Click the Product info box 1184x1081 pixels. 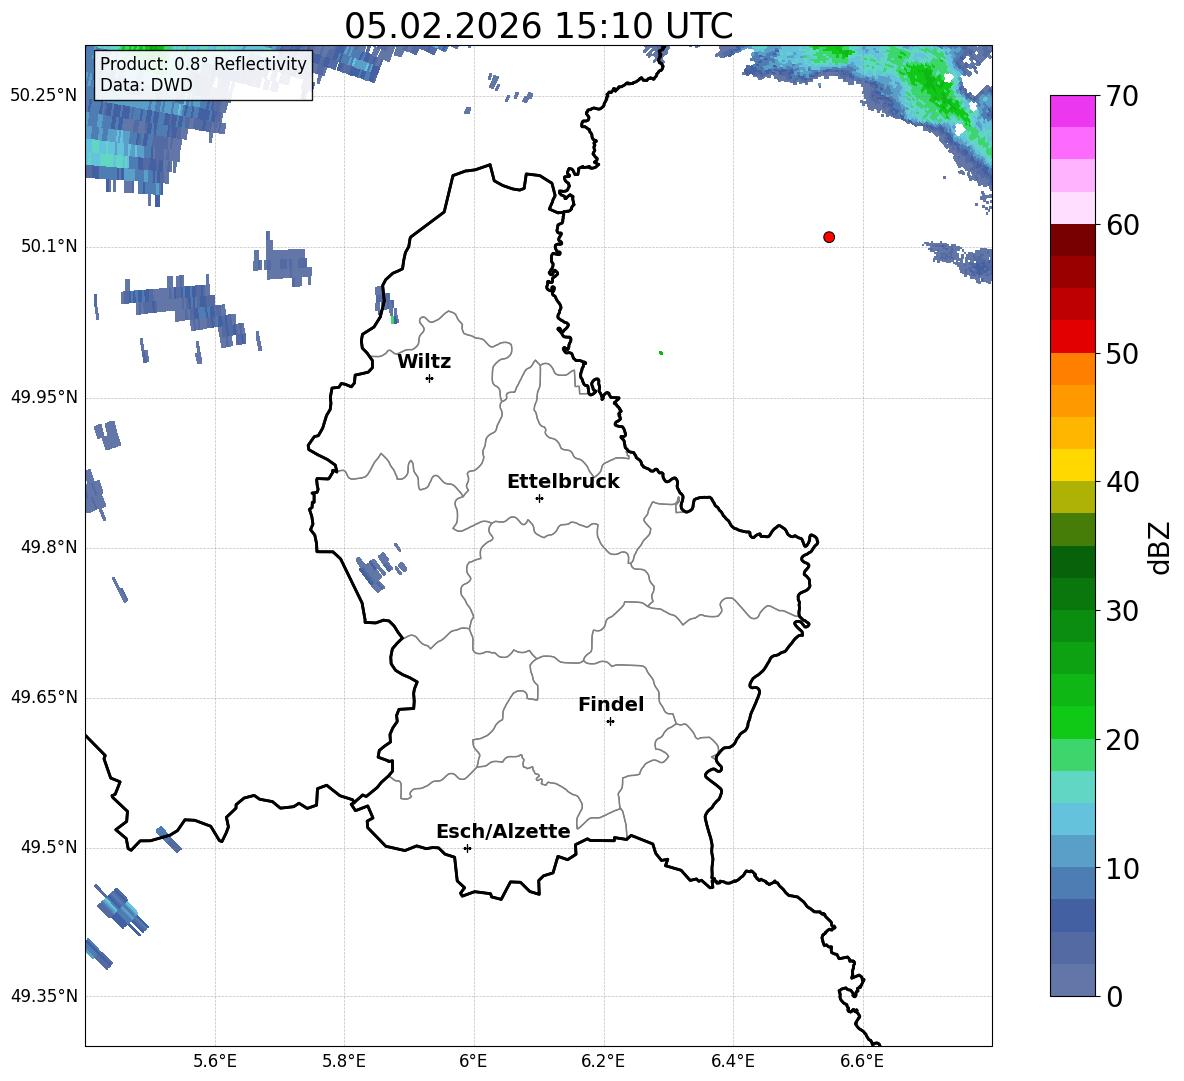(x=203, y=74)
